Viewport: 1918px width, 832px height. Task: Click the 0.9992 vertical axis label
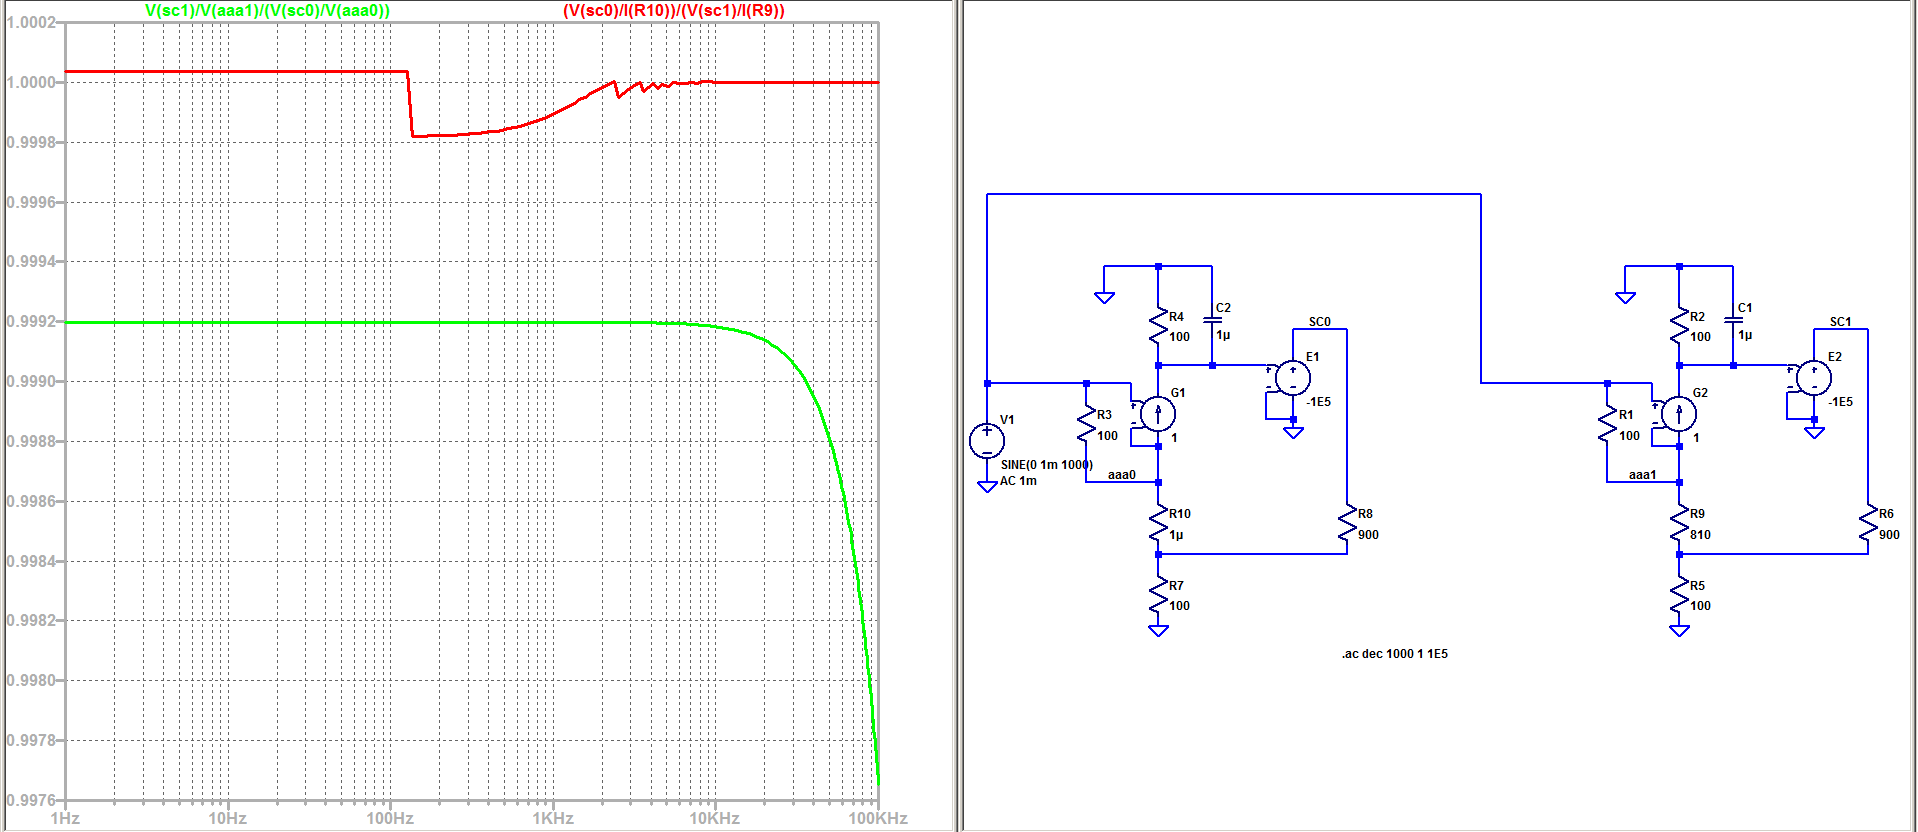[x=31, y=322]
